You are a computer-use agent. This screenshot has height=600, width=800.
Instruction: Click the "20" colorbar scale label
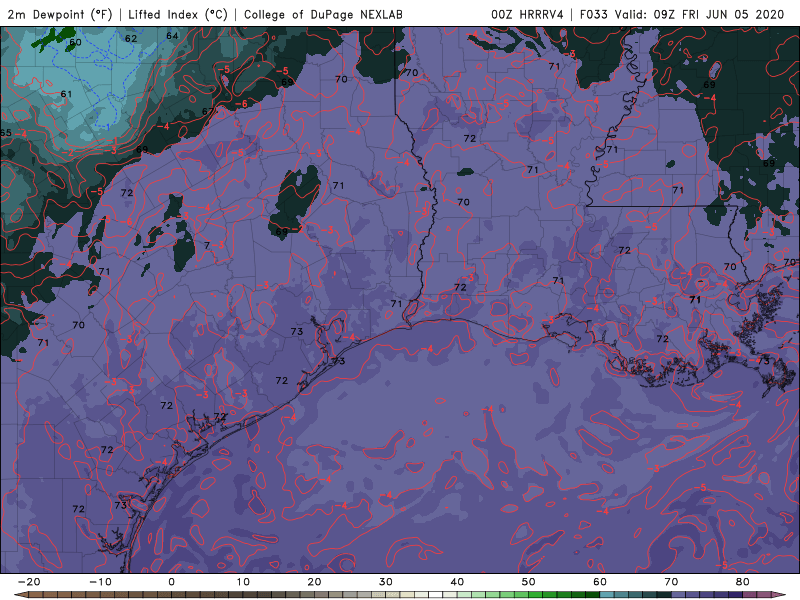[314, 582]
